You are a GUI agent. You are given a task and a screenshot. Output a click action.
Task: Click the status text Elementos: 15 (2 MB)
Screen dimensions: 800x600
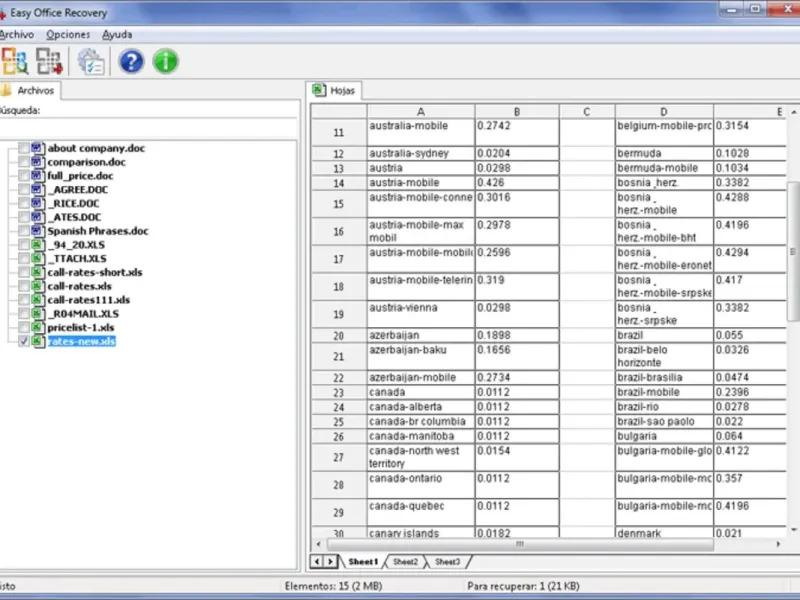(x=333, y=586)
